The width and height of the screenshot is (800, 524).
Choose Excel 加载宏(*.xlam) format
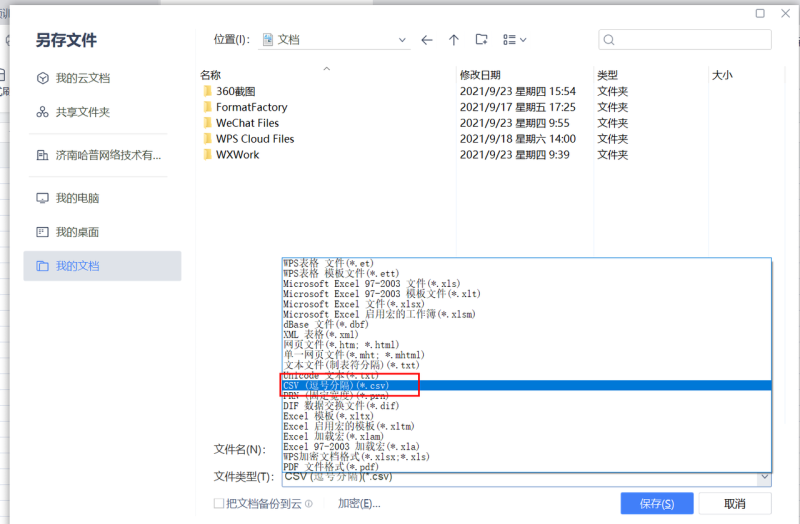point(527,436)
